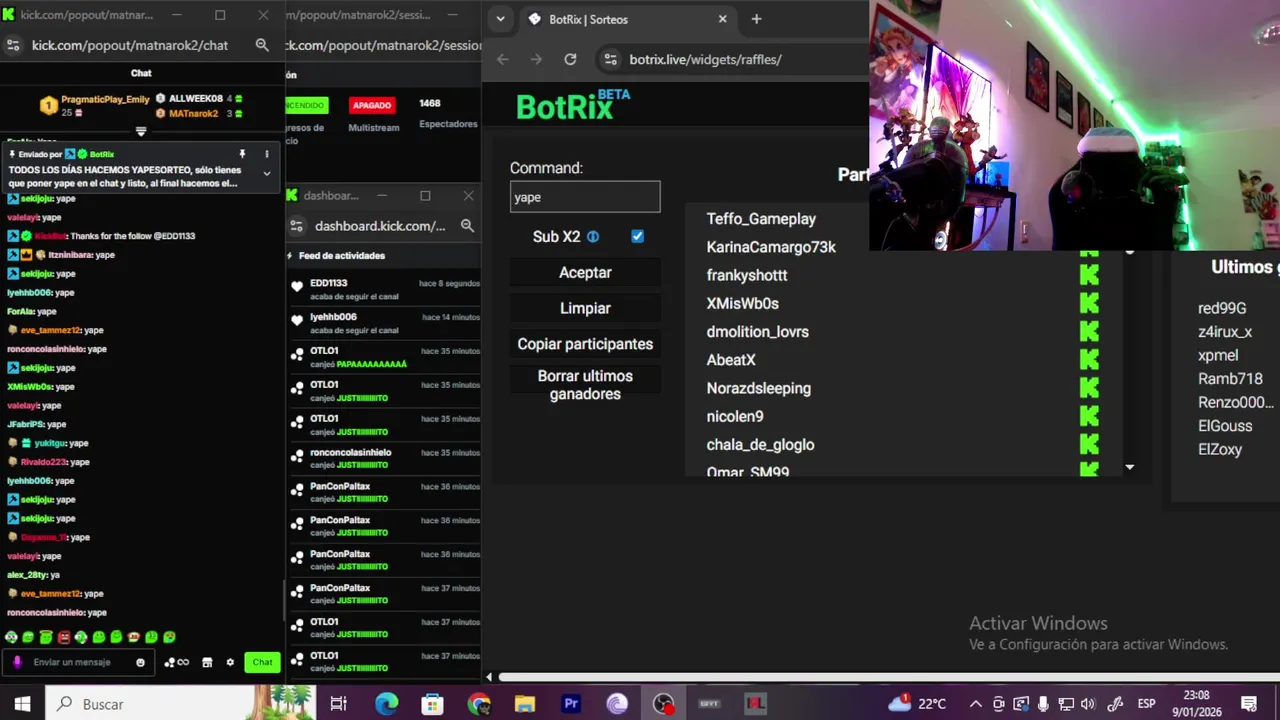Open the Windows Start menu
1280x720 pixels.
pyautogui.click(x=22, y=704)
